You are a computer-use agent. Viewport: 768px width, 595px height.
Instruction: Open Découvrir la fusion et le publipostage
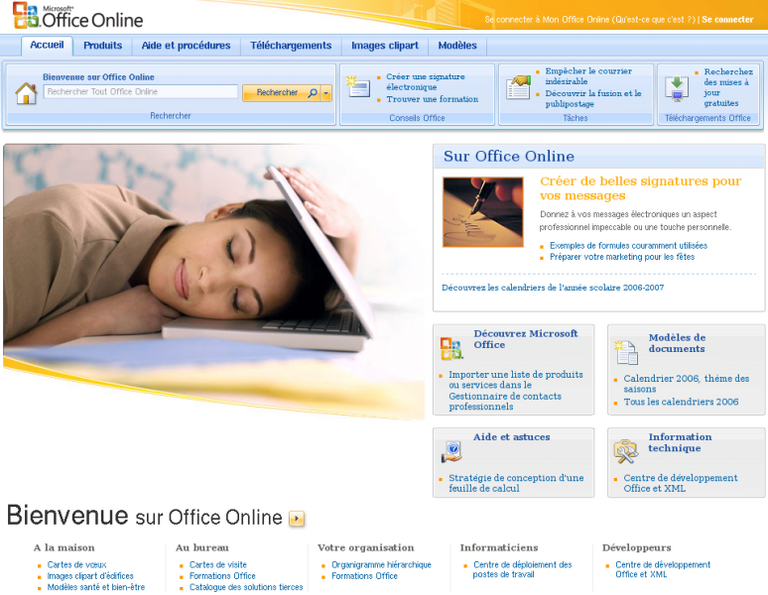[x=593, y=98]
